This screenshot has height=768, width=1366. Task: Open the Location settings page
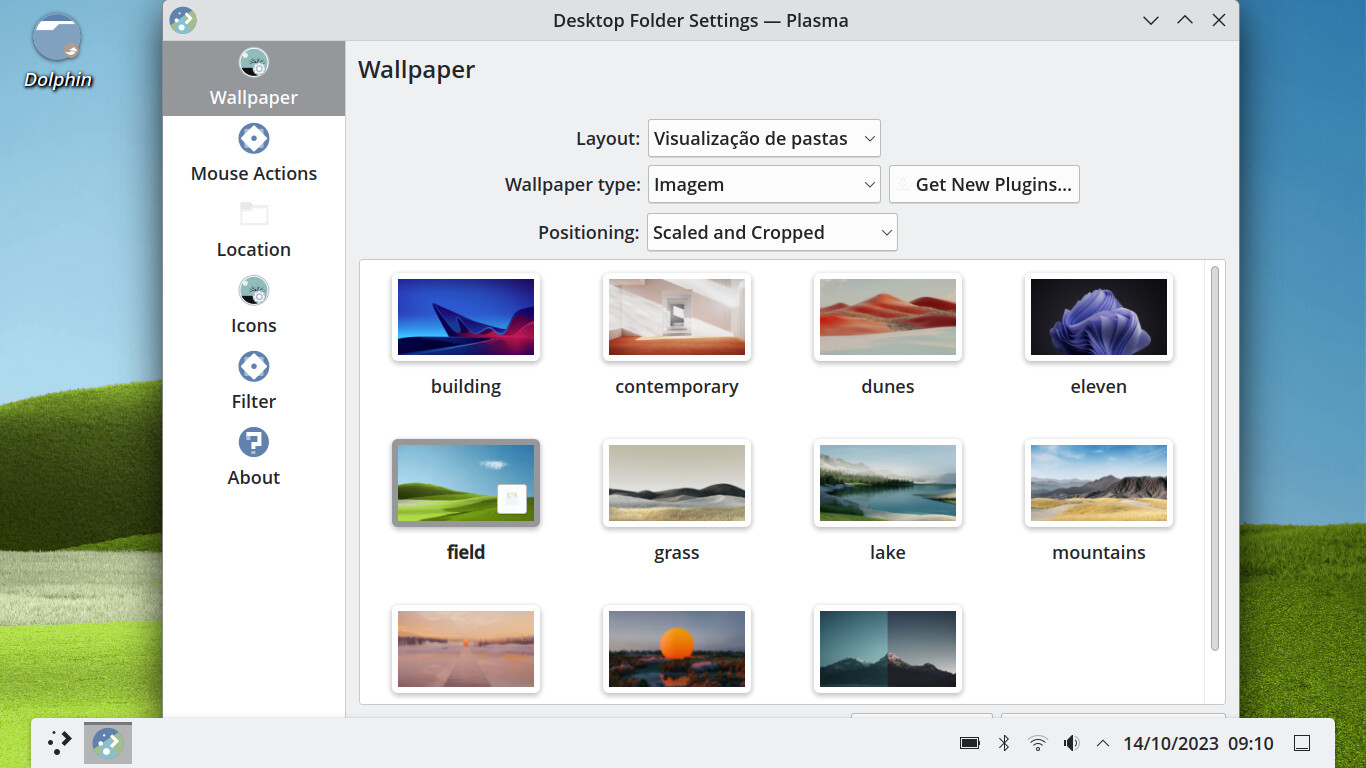(253, 229)
